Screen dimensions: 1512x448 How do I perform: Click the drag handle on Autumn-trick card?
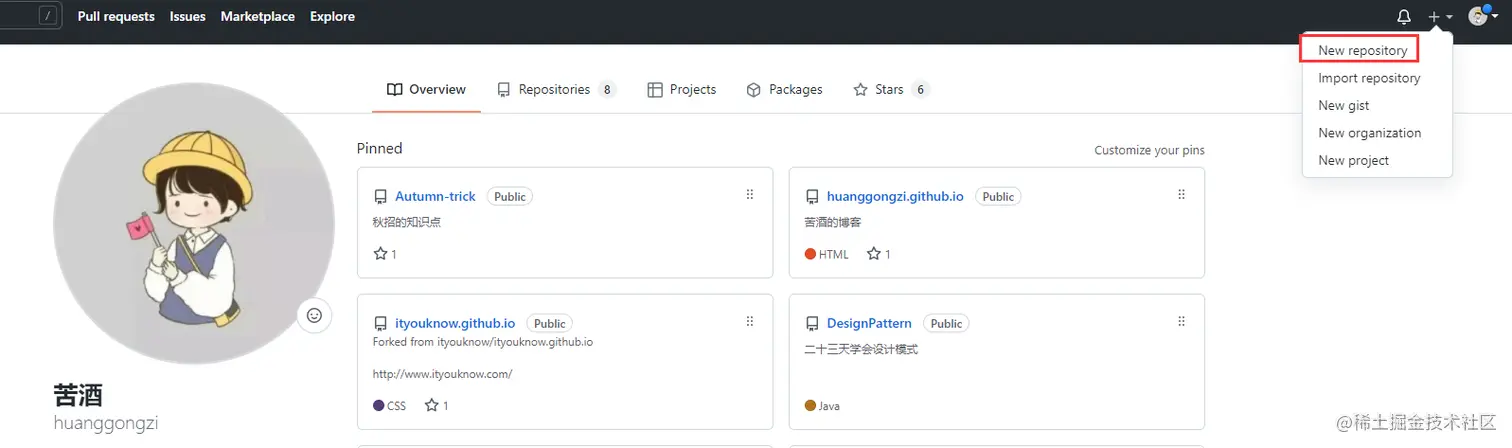pos(750,195)
